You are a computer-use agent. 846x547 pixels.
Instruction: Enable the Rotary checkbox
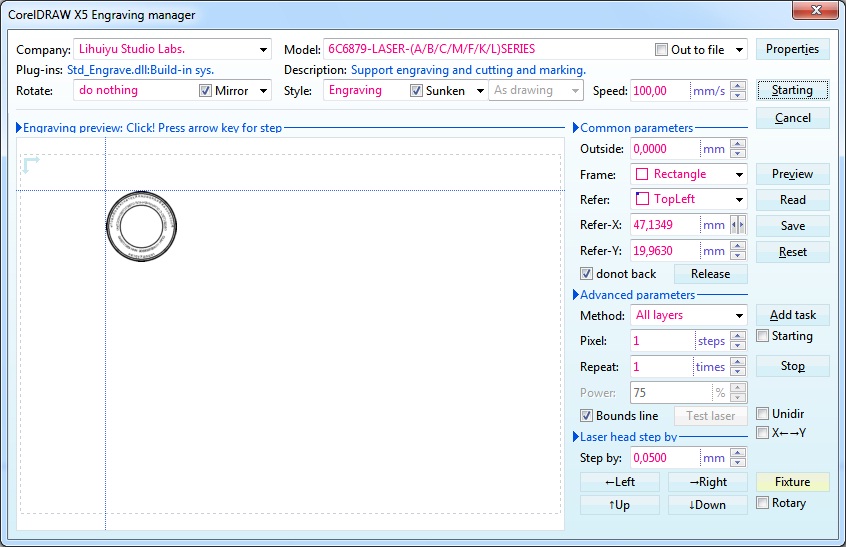(x=764, y=503)
